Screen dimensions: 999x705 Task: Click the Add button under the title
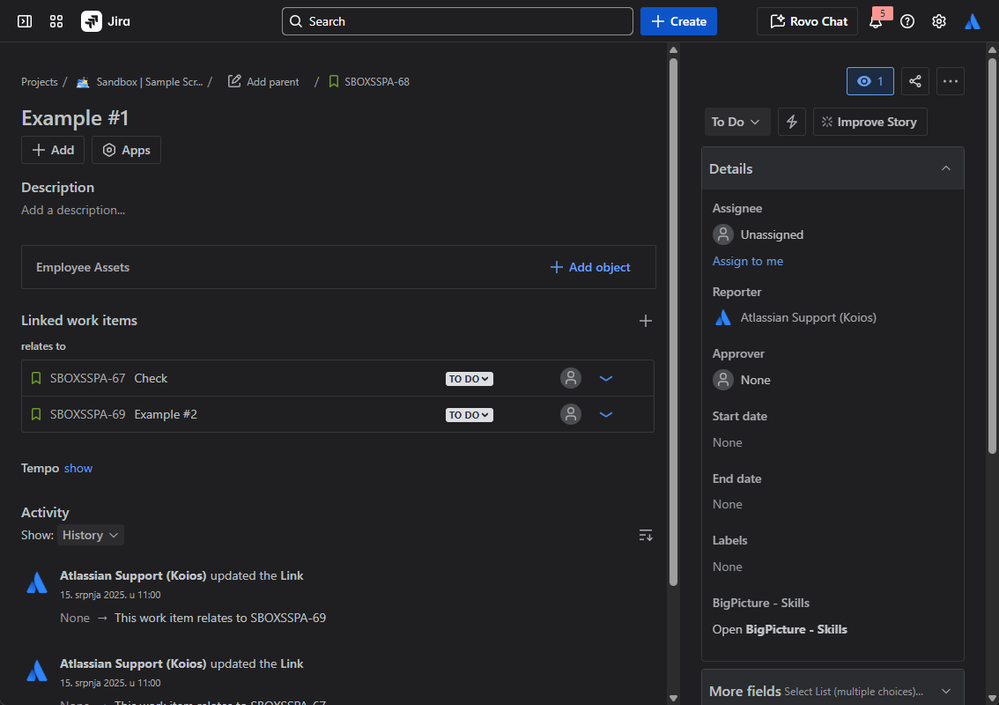click(53, 150)
